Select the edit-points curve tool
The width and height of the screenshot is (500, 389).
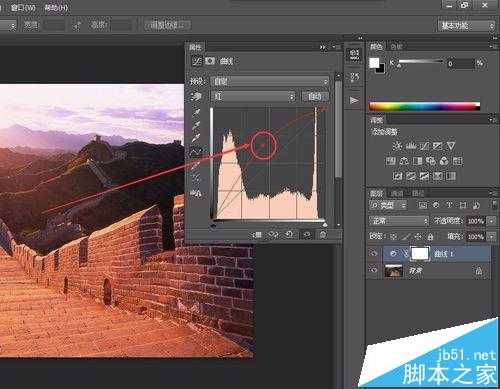click(x=196, y=151)
